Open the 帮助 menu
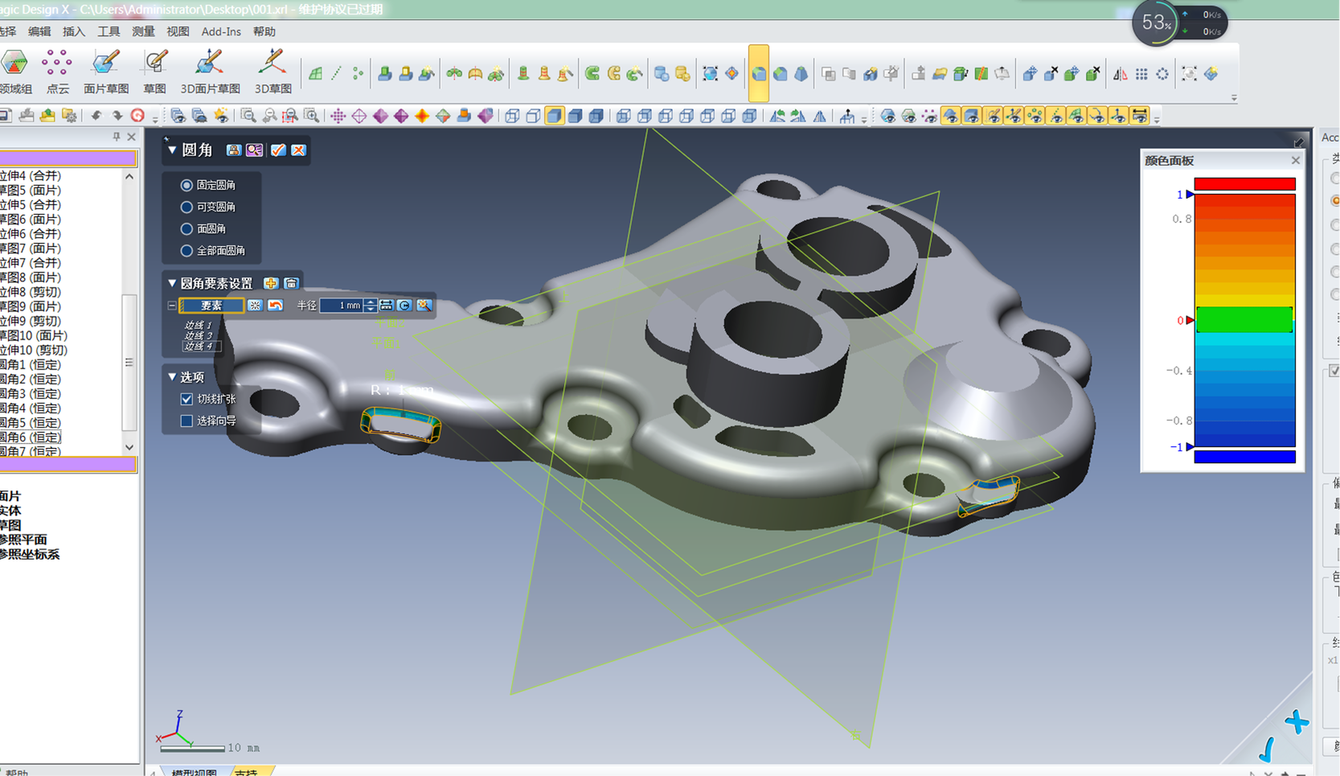Screen dimensions: 1340x776 (x=264, y=31)
